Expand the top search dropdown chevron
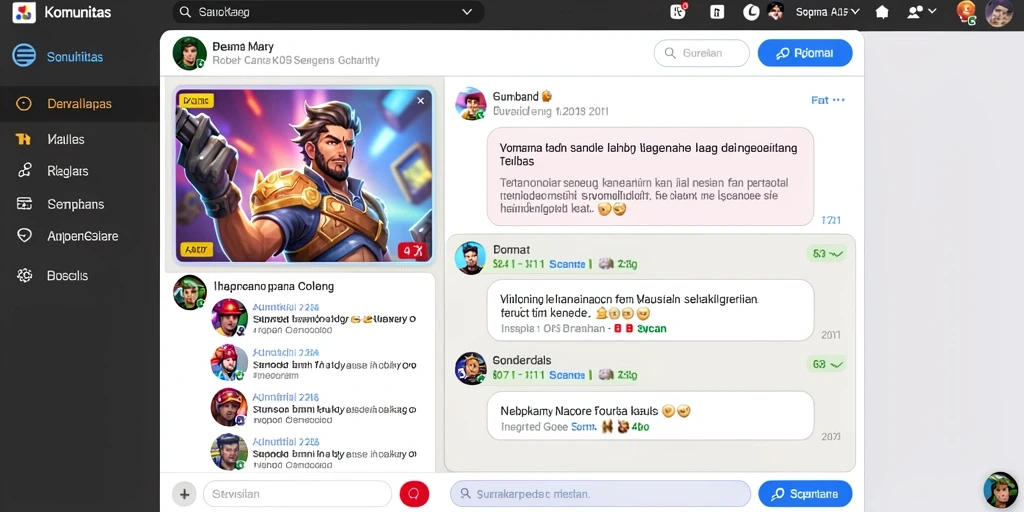 [466, 12]
